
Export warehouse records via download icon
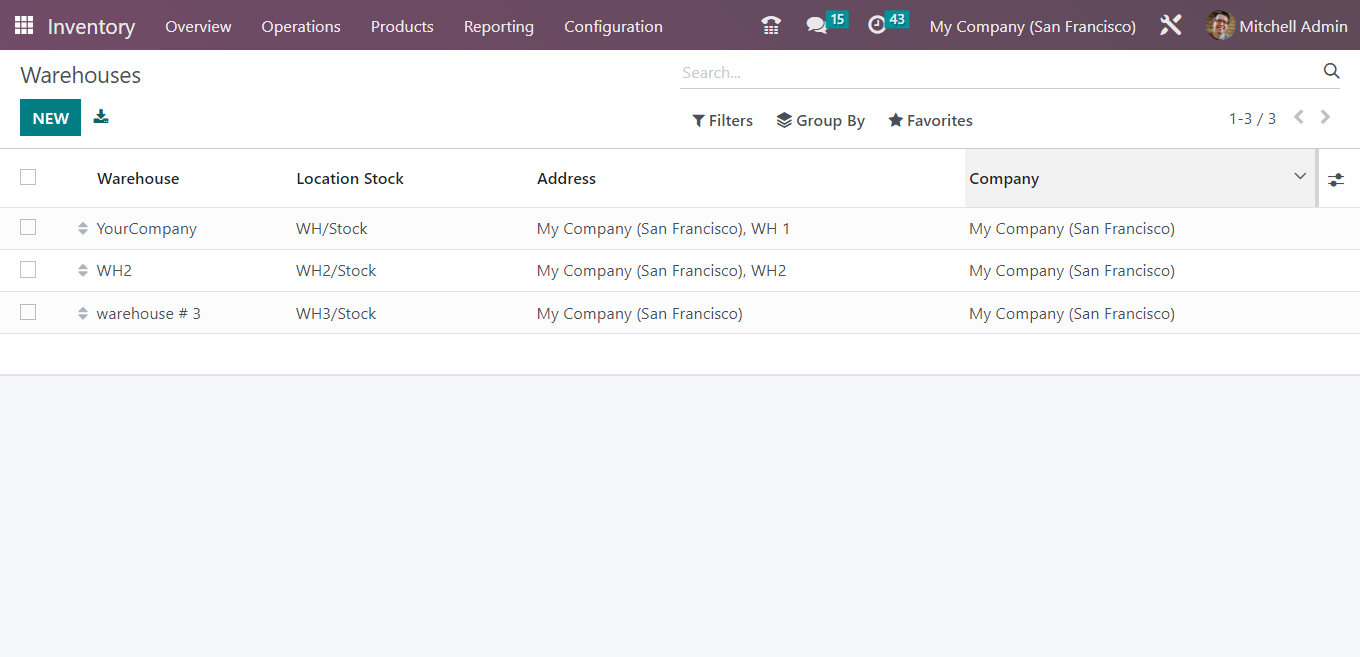100,117
